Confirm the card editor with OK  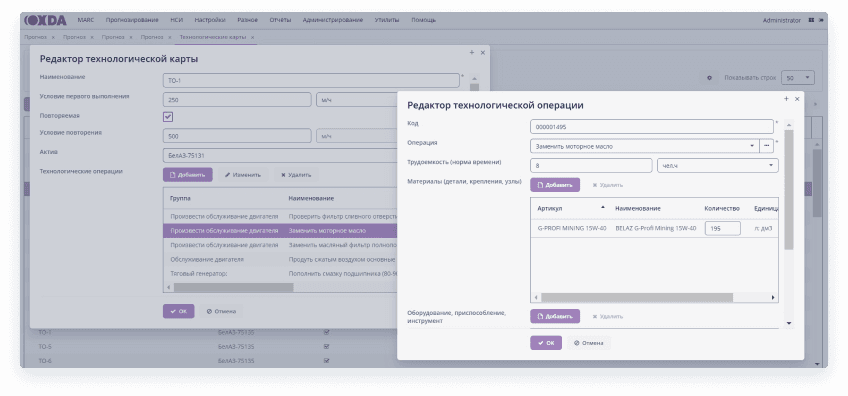tap(178, 311)
